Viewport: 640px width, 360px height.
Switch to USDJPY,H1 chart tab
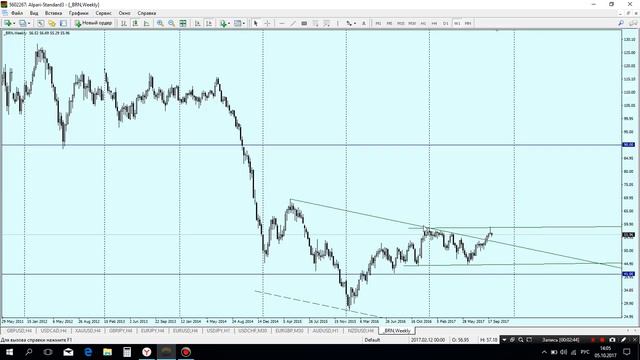pos(218,331)
